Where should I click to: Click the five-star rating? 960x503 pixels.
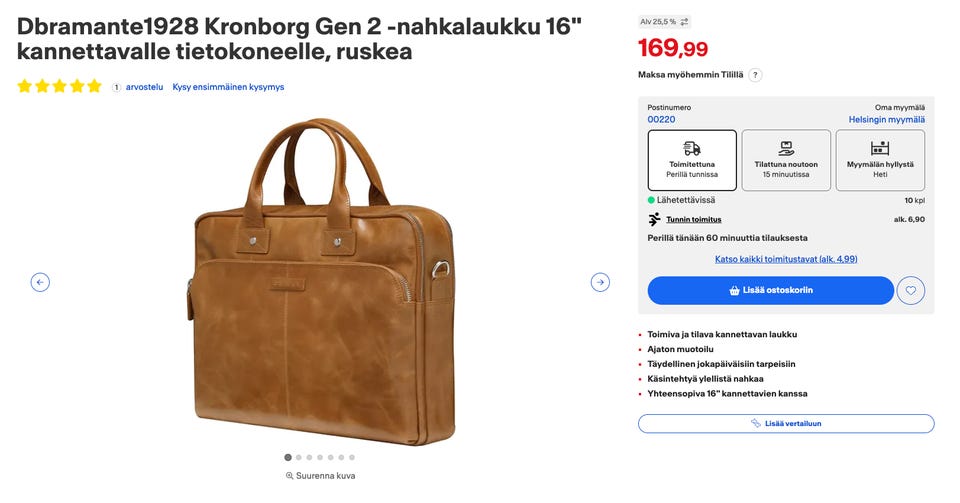(x=60, y=87)
